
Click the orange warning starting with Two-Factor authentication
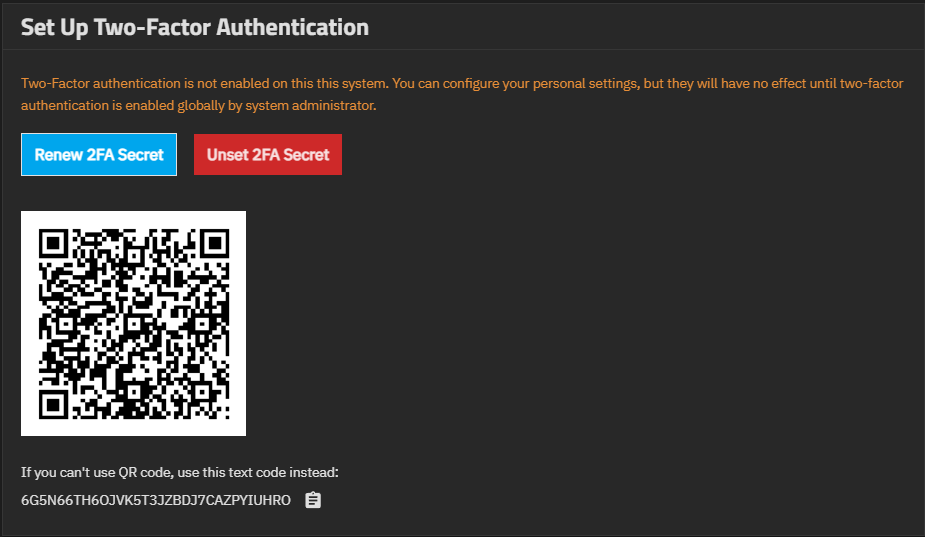[330, 82]
